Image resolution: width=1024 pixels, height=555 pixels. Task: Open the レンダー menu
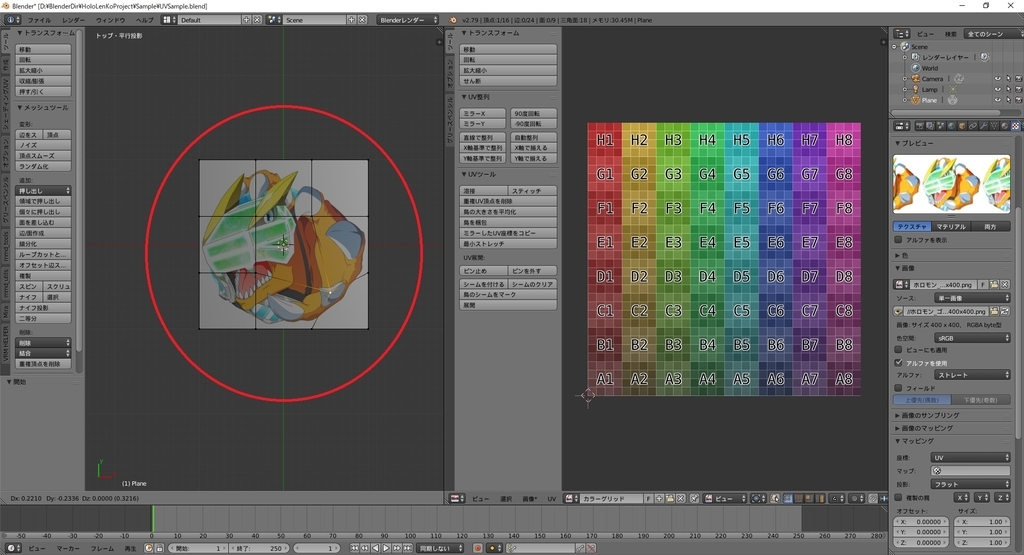point(73,20)
